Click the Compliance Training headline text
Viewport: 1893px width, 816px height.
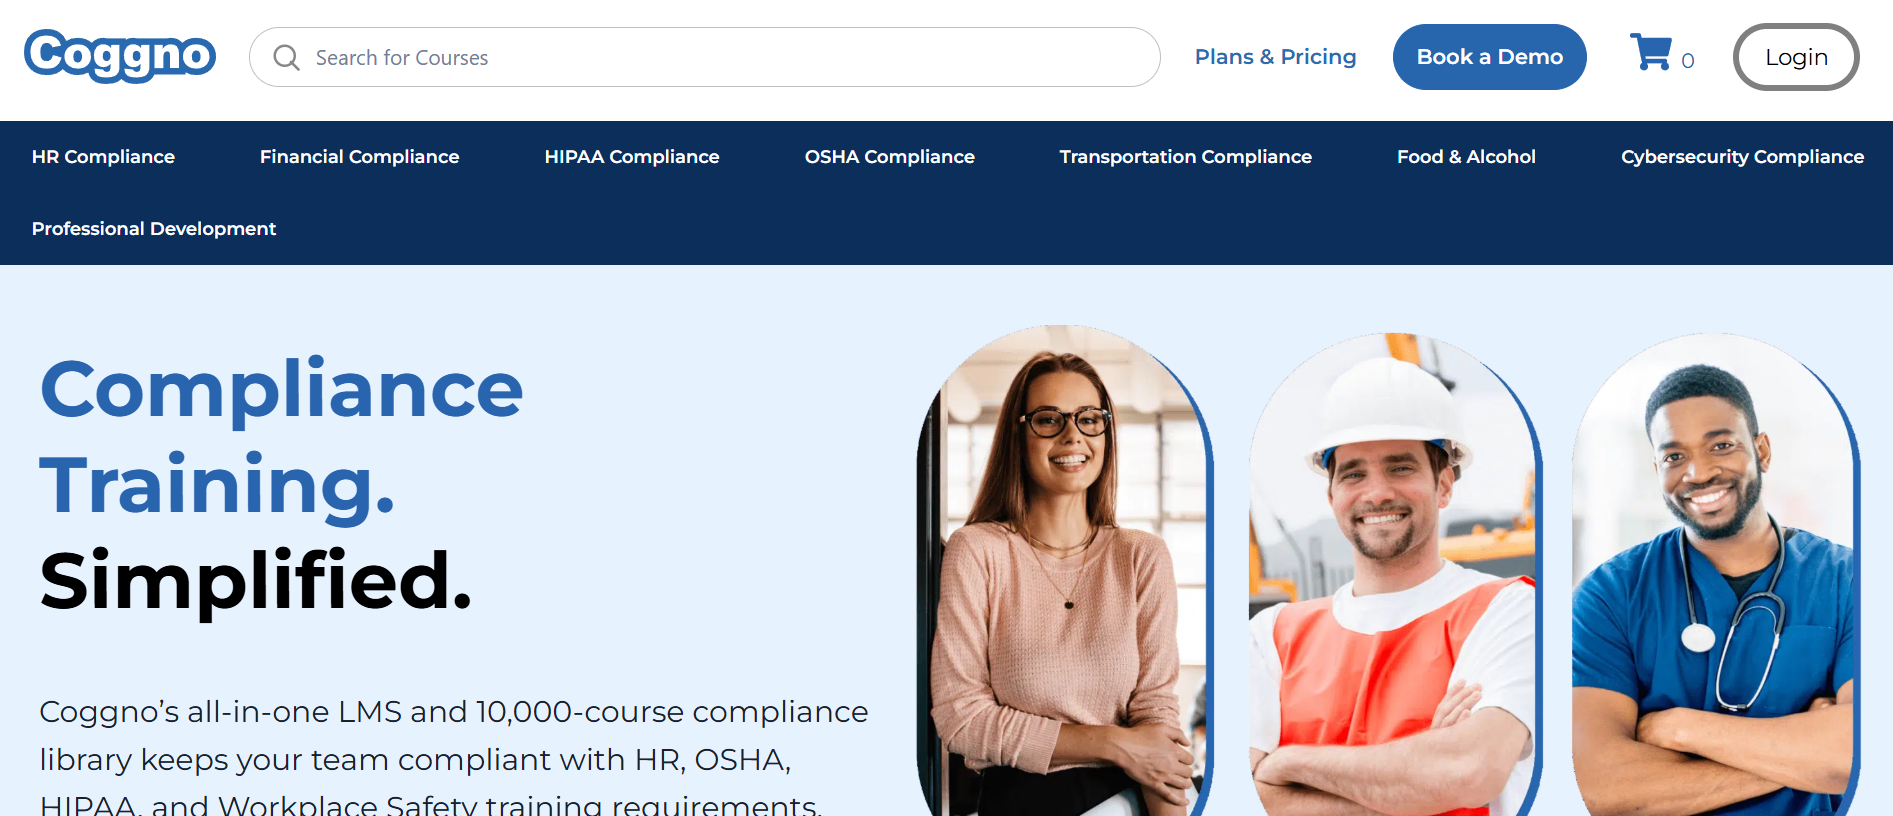281,436
